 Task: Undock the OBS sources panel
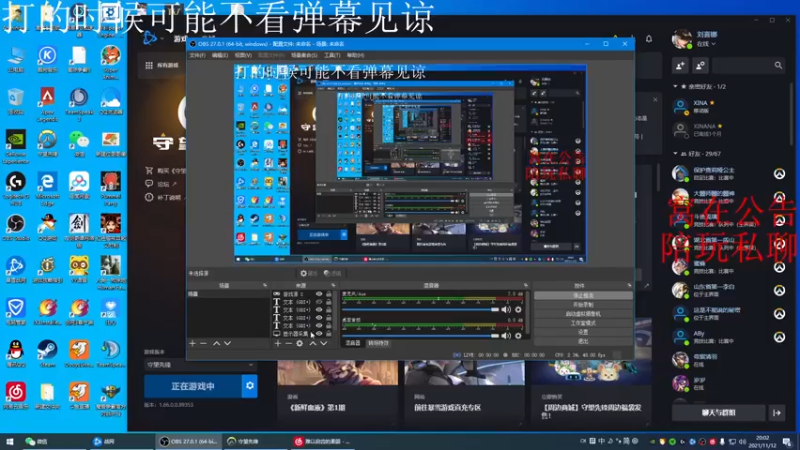tap(333, 285)
